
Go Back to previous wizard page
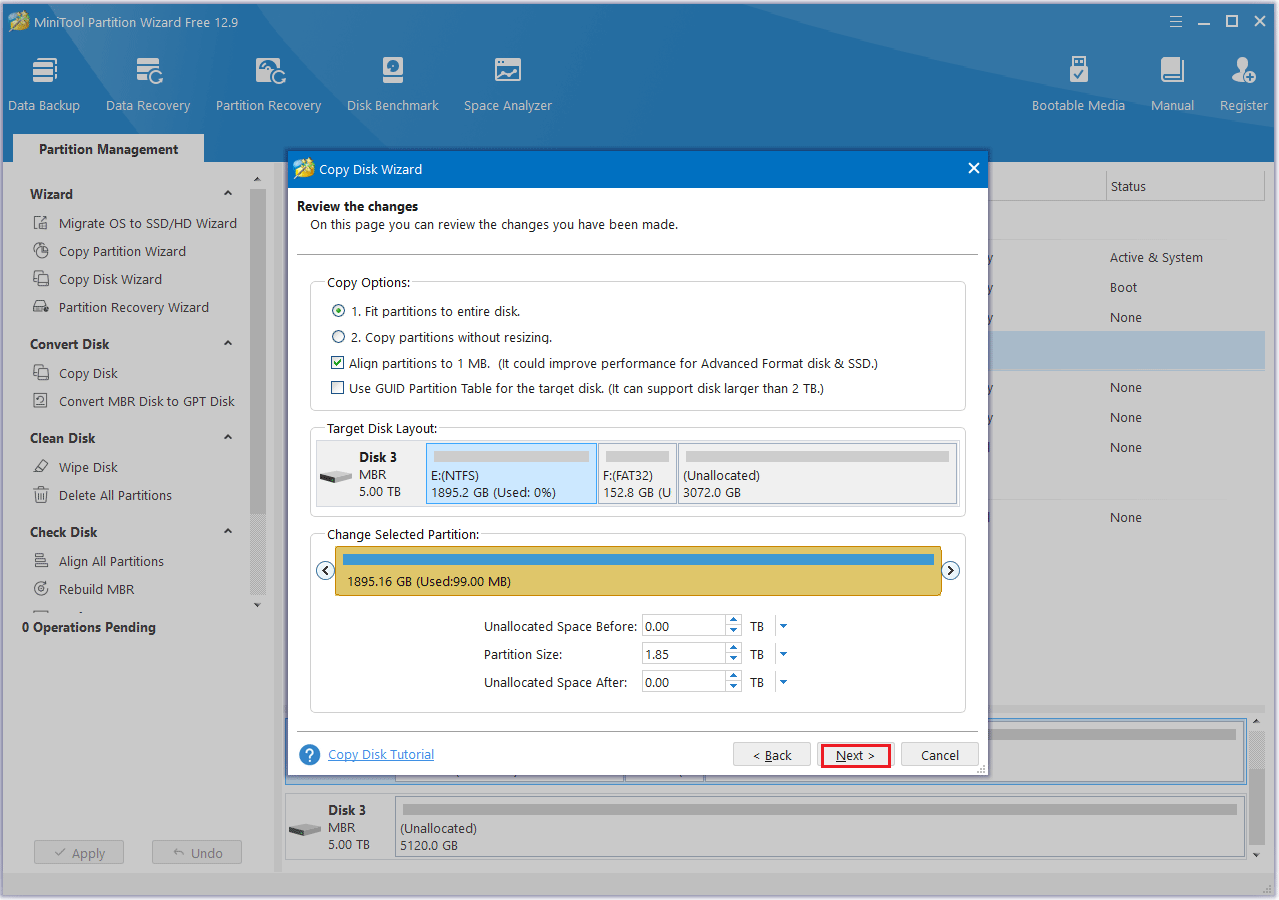[771, 755]
